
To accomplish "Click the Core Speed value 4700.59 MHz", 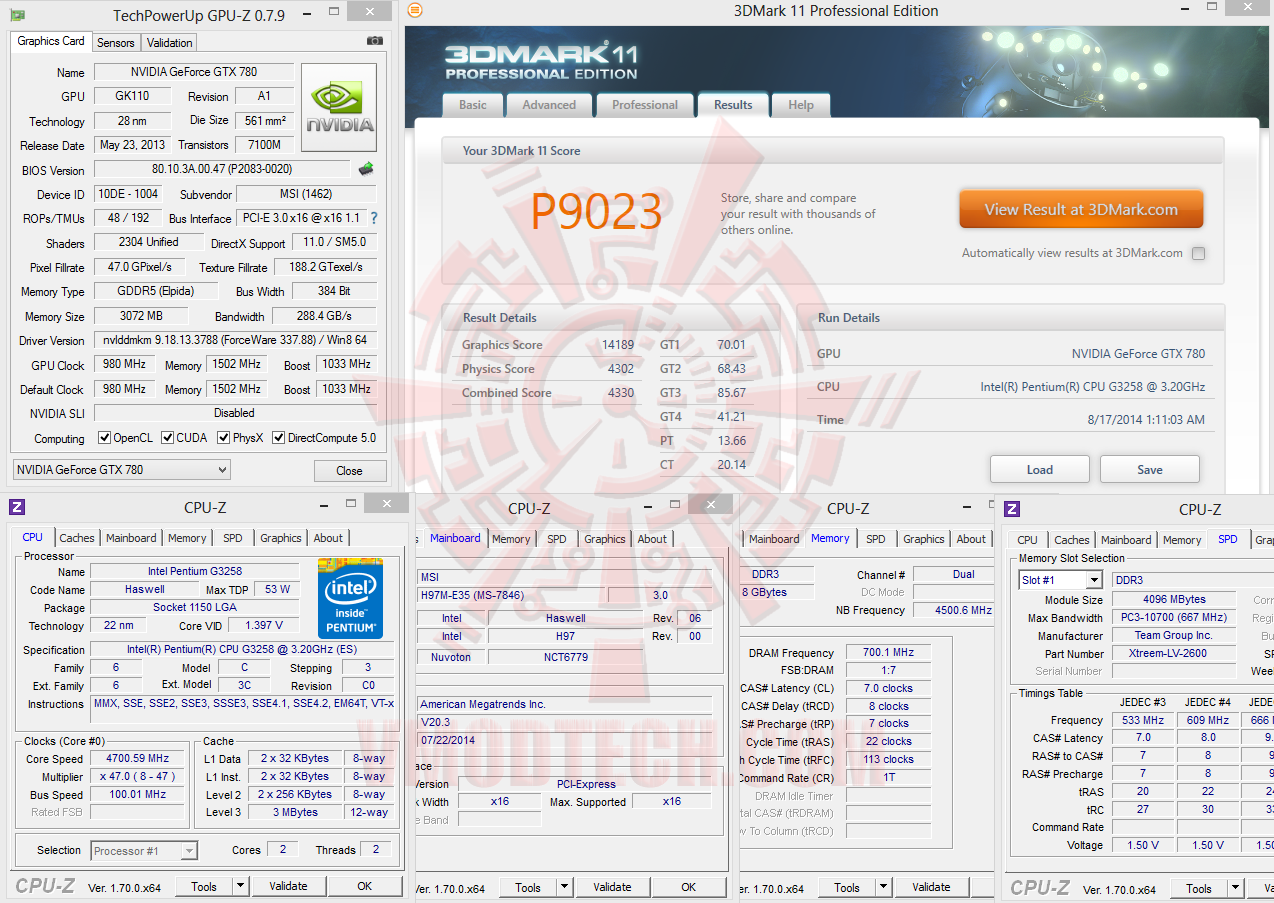I will coord(136,758).
